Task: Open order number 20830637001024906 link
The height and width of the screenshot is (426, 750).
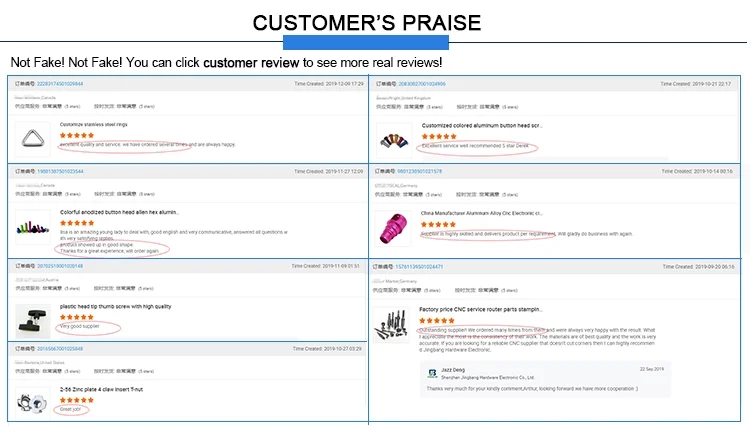Action: click(421, 83)
